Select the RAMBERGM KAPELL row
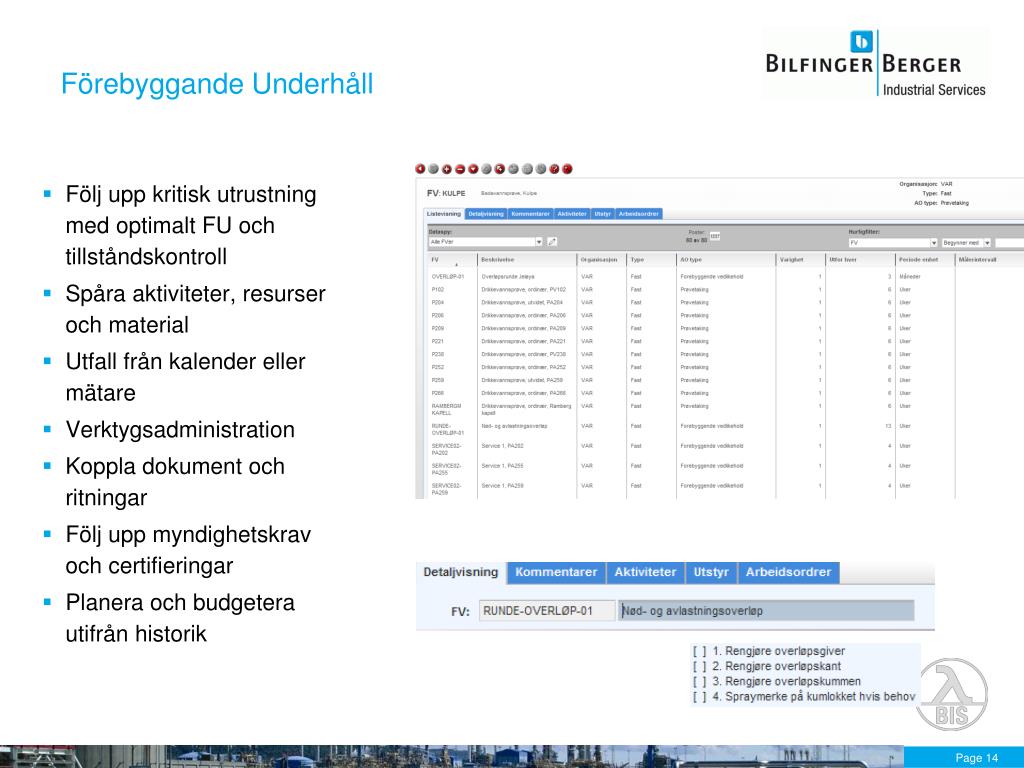Viewport: 1024px width, 768px height. [725, 409]
